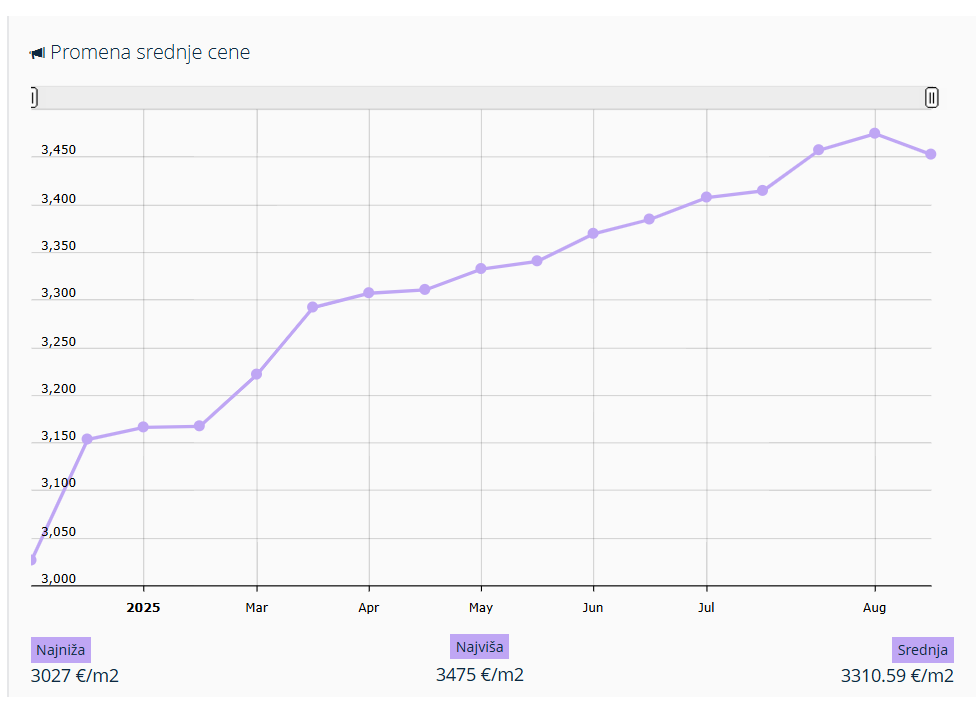Select the data point above May
980x703 pixels.
(481, 269)
